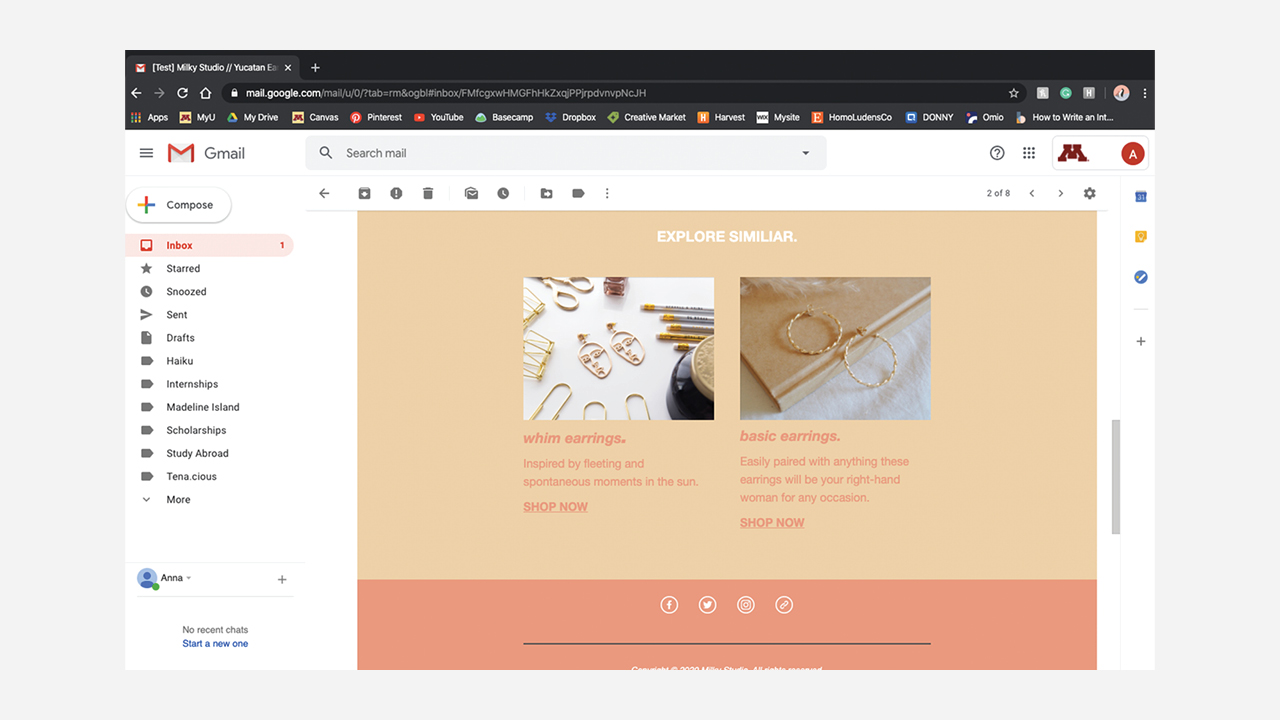
Task: Open the YouTube bookmark
Action: [x=439, y=117]
